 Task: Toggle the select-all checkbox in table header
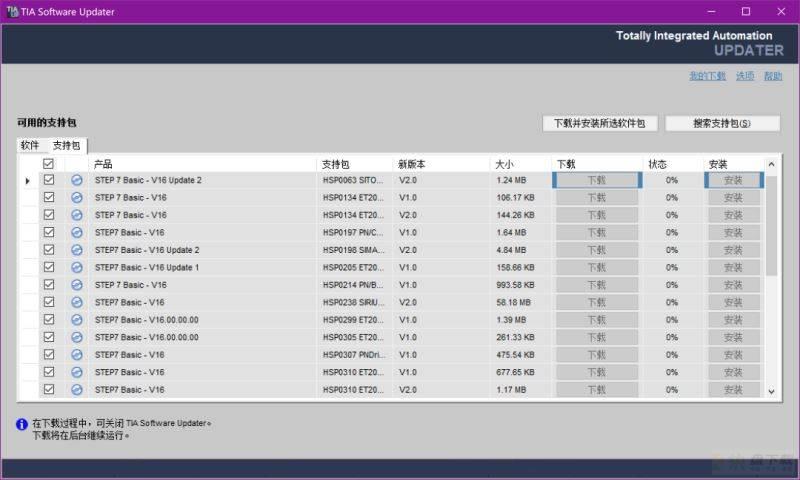pyautogui.click(x=48, y=164)
